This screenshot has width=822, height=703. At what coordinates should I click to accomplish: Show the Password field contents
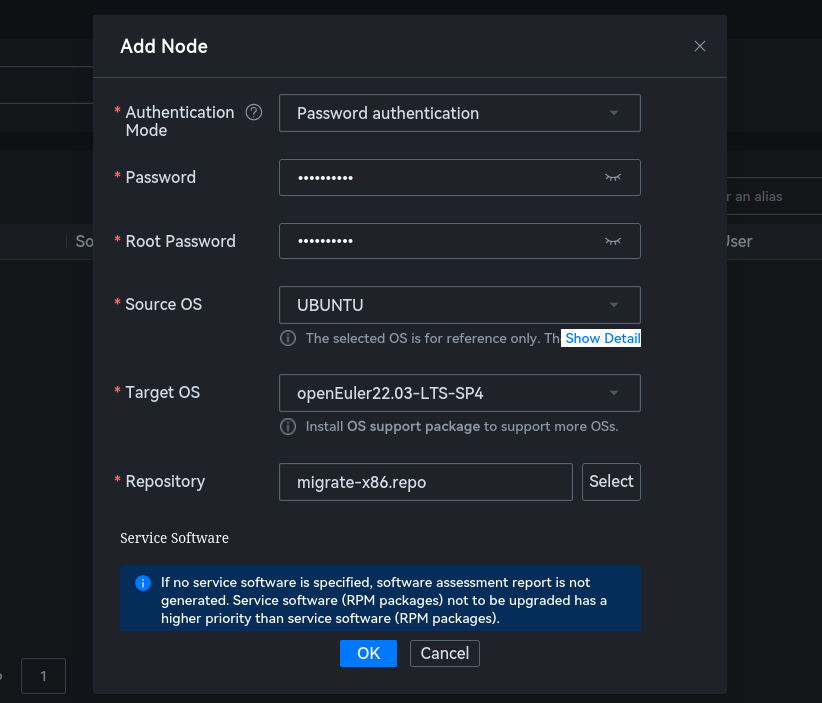click(x=613, y=177)
